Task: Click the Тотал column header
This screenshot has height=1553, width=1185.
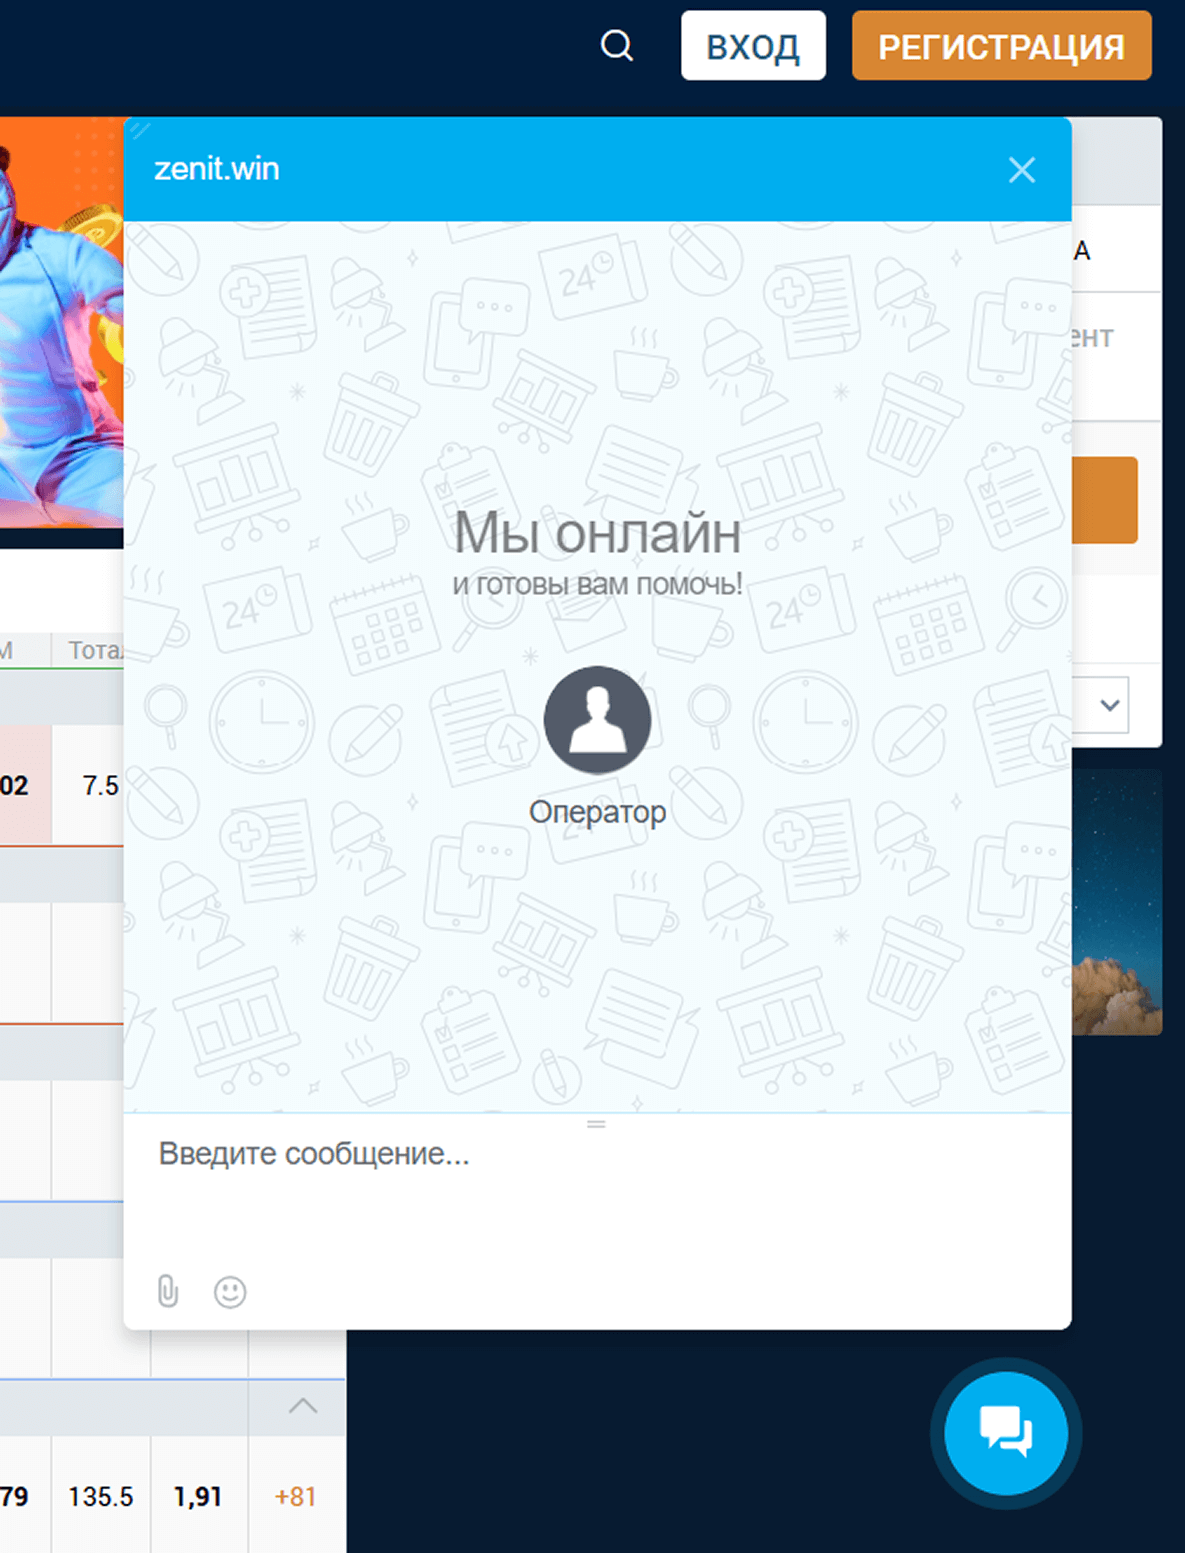Action: 95,648
